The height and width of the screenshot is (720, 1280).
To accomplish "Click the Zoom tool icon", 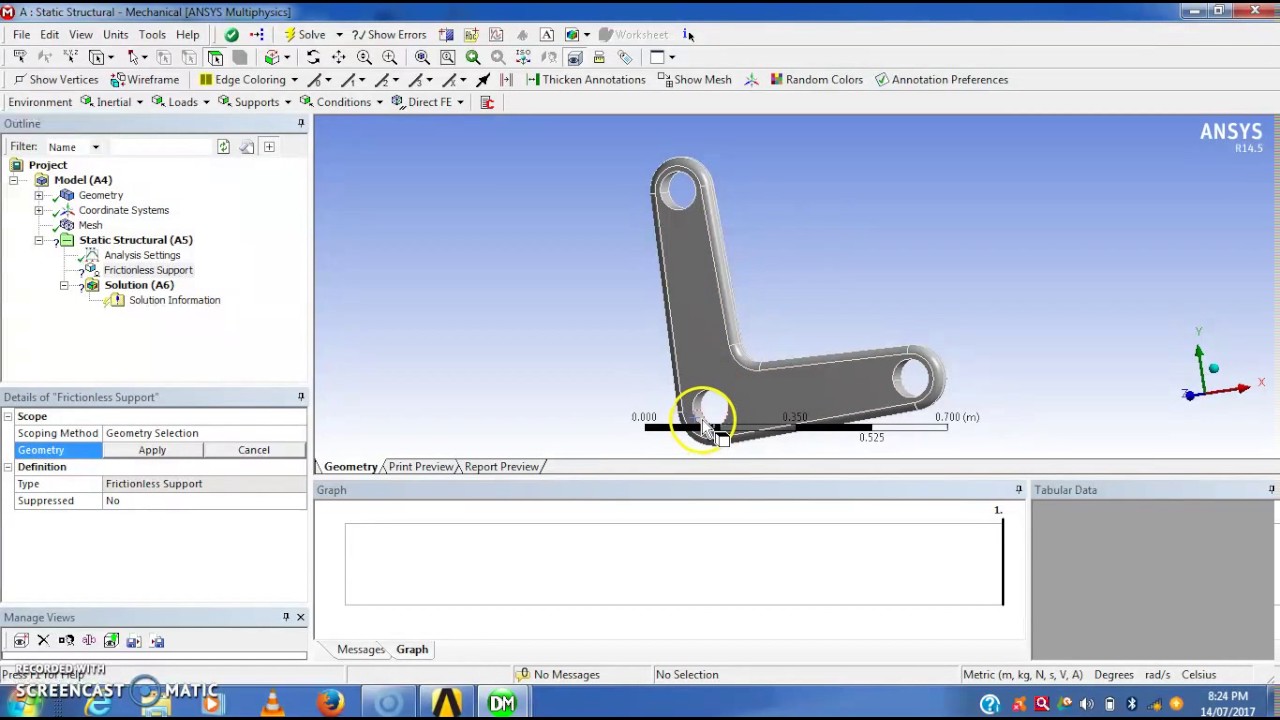I will pos(364,57).
